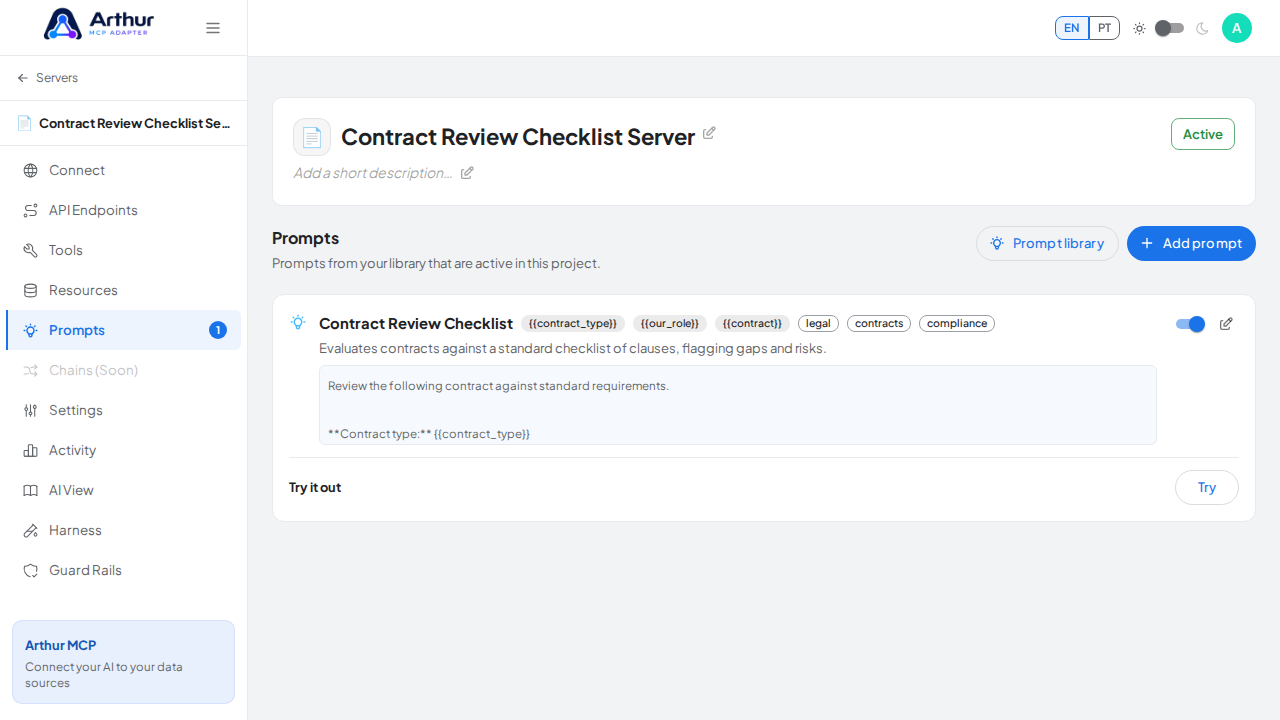Click server name in sidebar header
The image size is (1280, 720).
coord(135,123)
